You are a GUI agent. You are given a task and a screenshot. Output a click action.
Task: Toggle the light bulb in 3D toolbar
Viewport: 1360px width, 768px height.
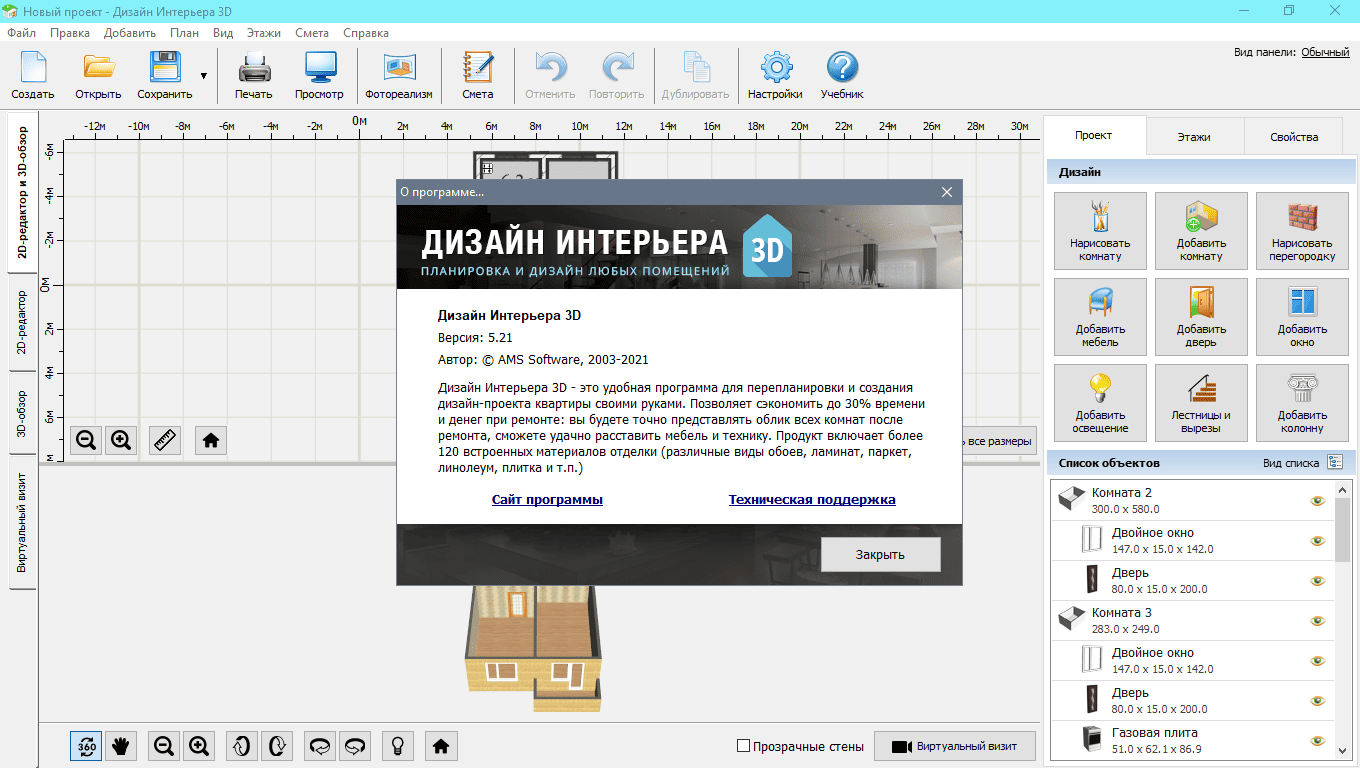398,745
